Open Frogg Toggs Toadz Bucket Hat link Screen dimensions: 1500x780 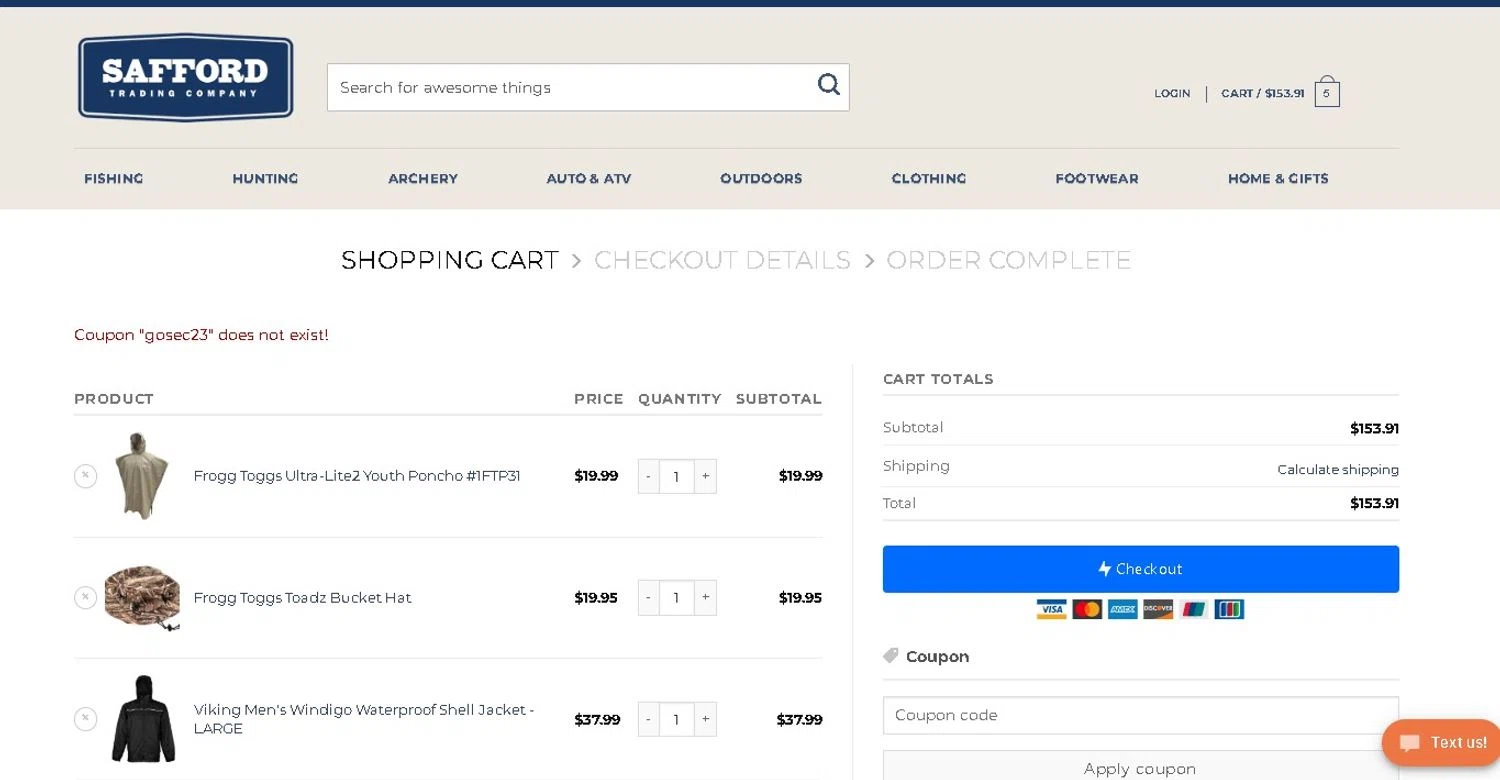[302, 598]
